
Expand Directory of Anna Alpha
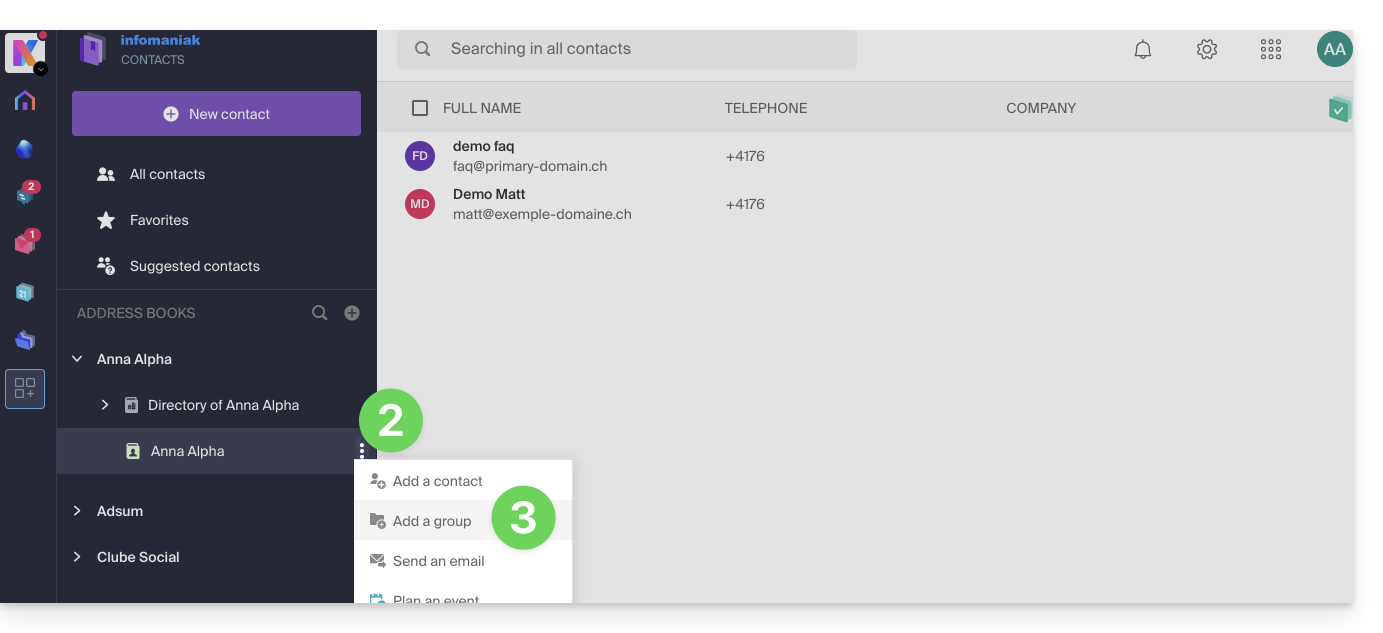pyautogui.click(x=105, y=405)
